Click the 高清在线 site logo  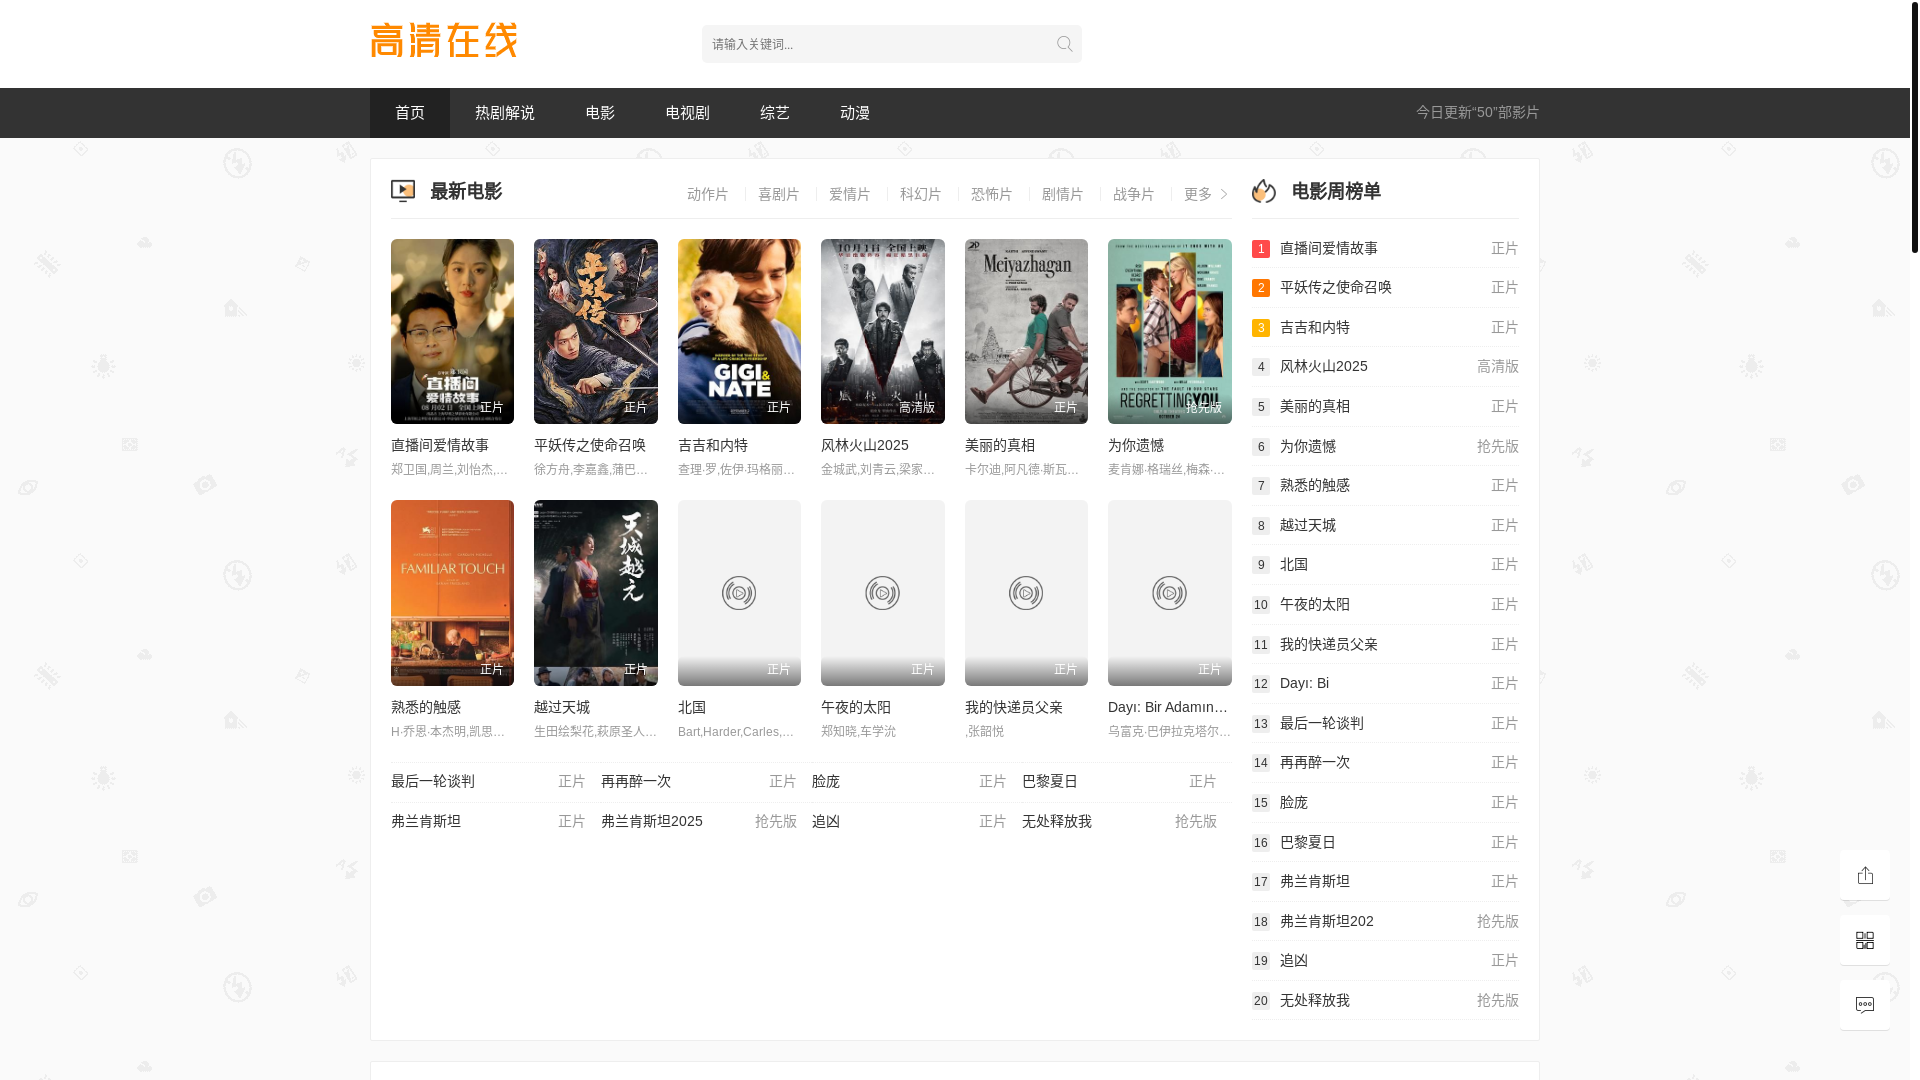[444, 41]
